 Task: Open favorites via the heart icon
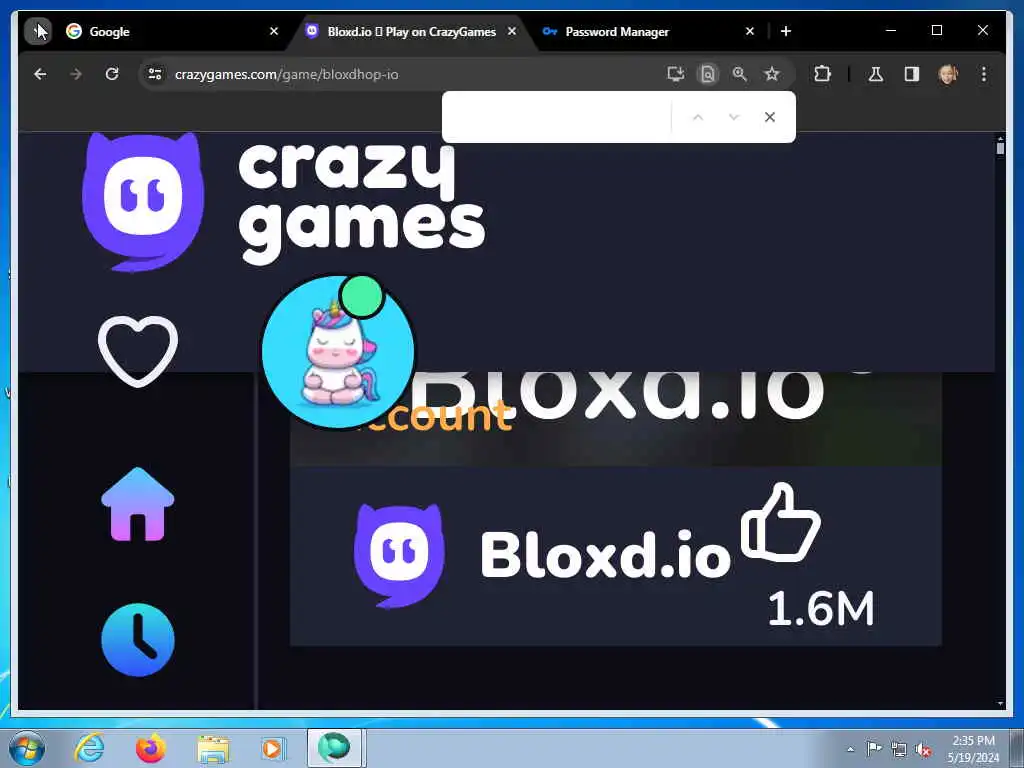coord(138,351)
